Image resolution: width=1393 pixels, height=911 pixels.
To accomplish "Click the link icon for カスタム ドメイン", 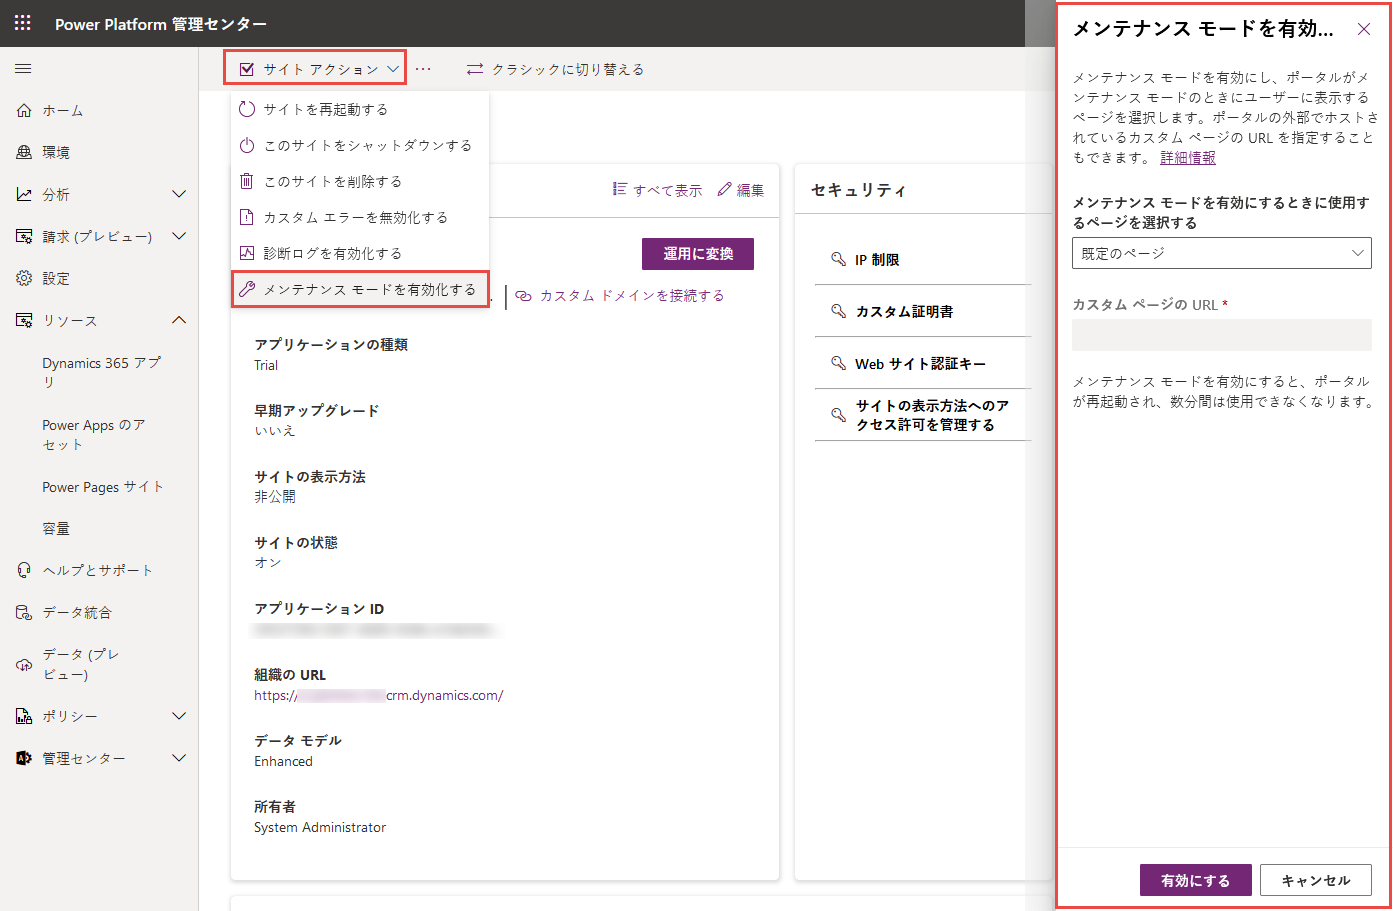I will pos(523,296).
